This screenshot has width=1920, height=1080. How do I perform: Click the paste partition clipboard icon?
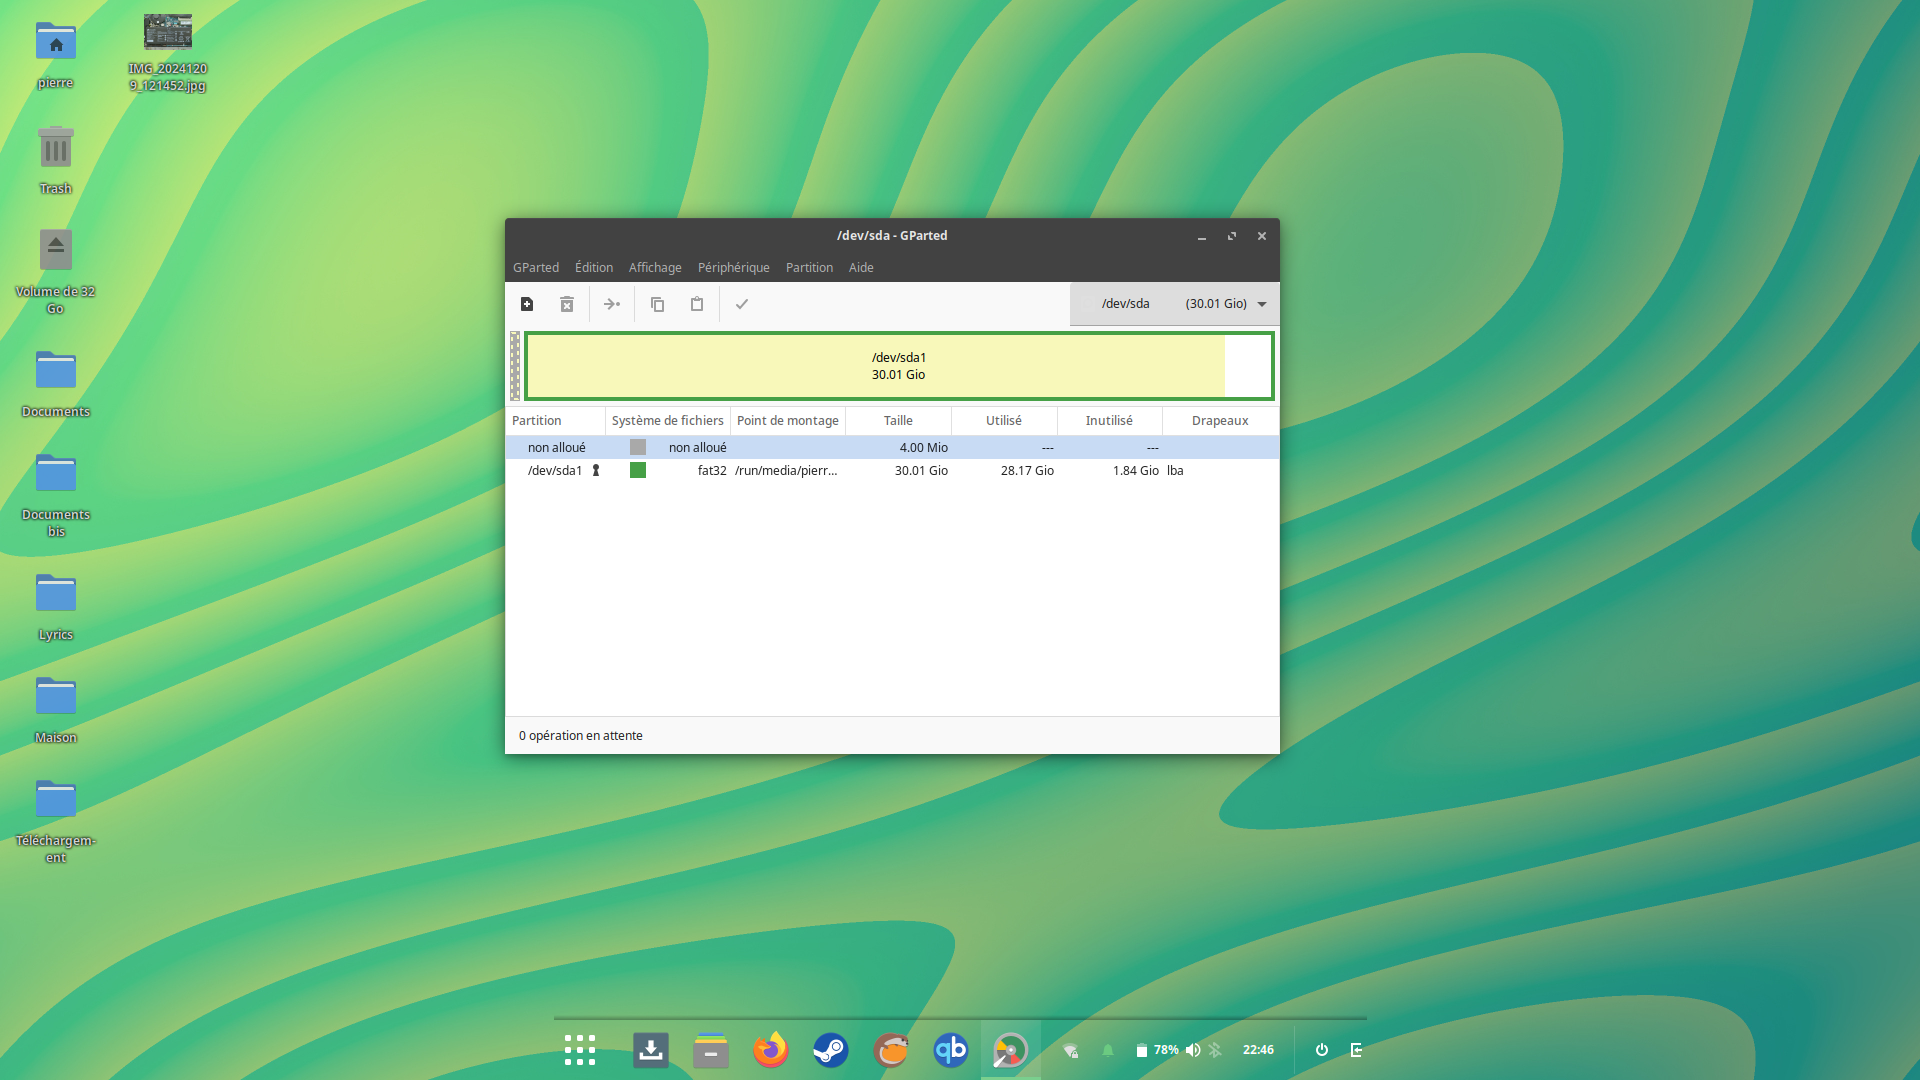tap(697, 304)
